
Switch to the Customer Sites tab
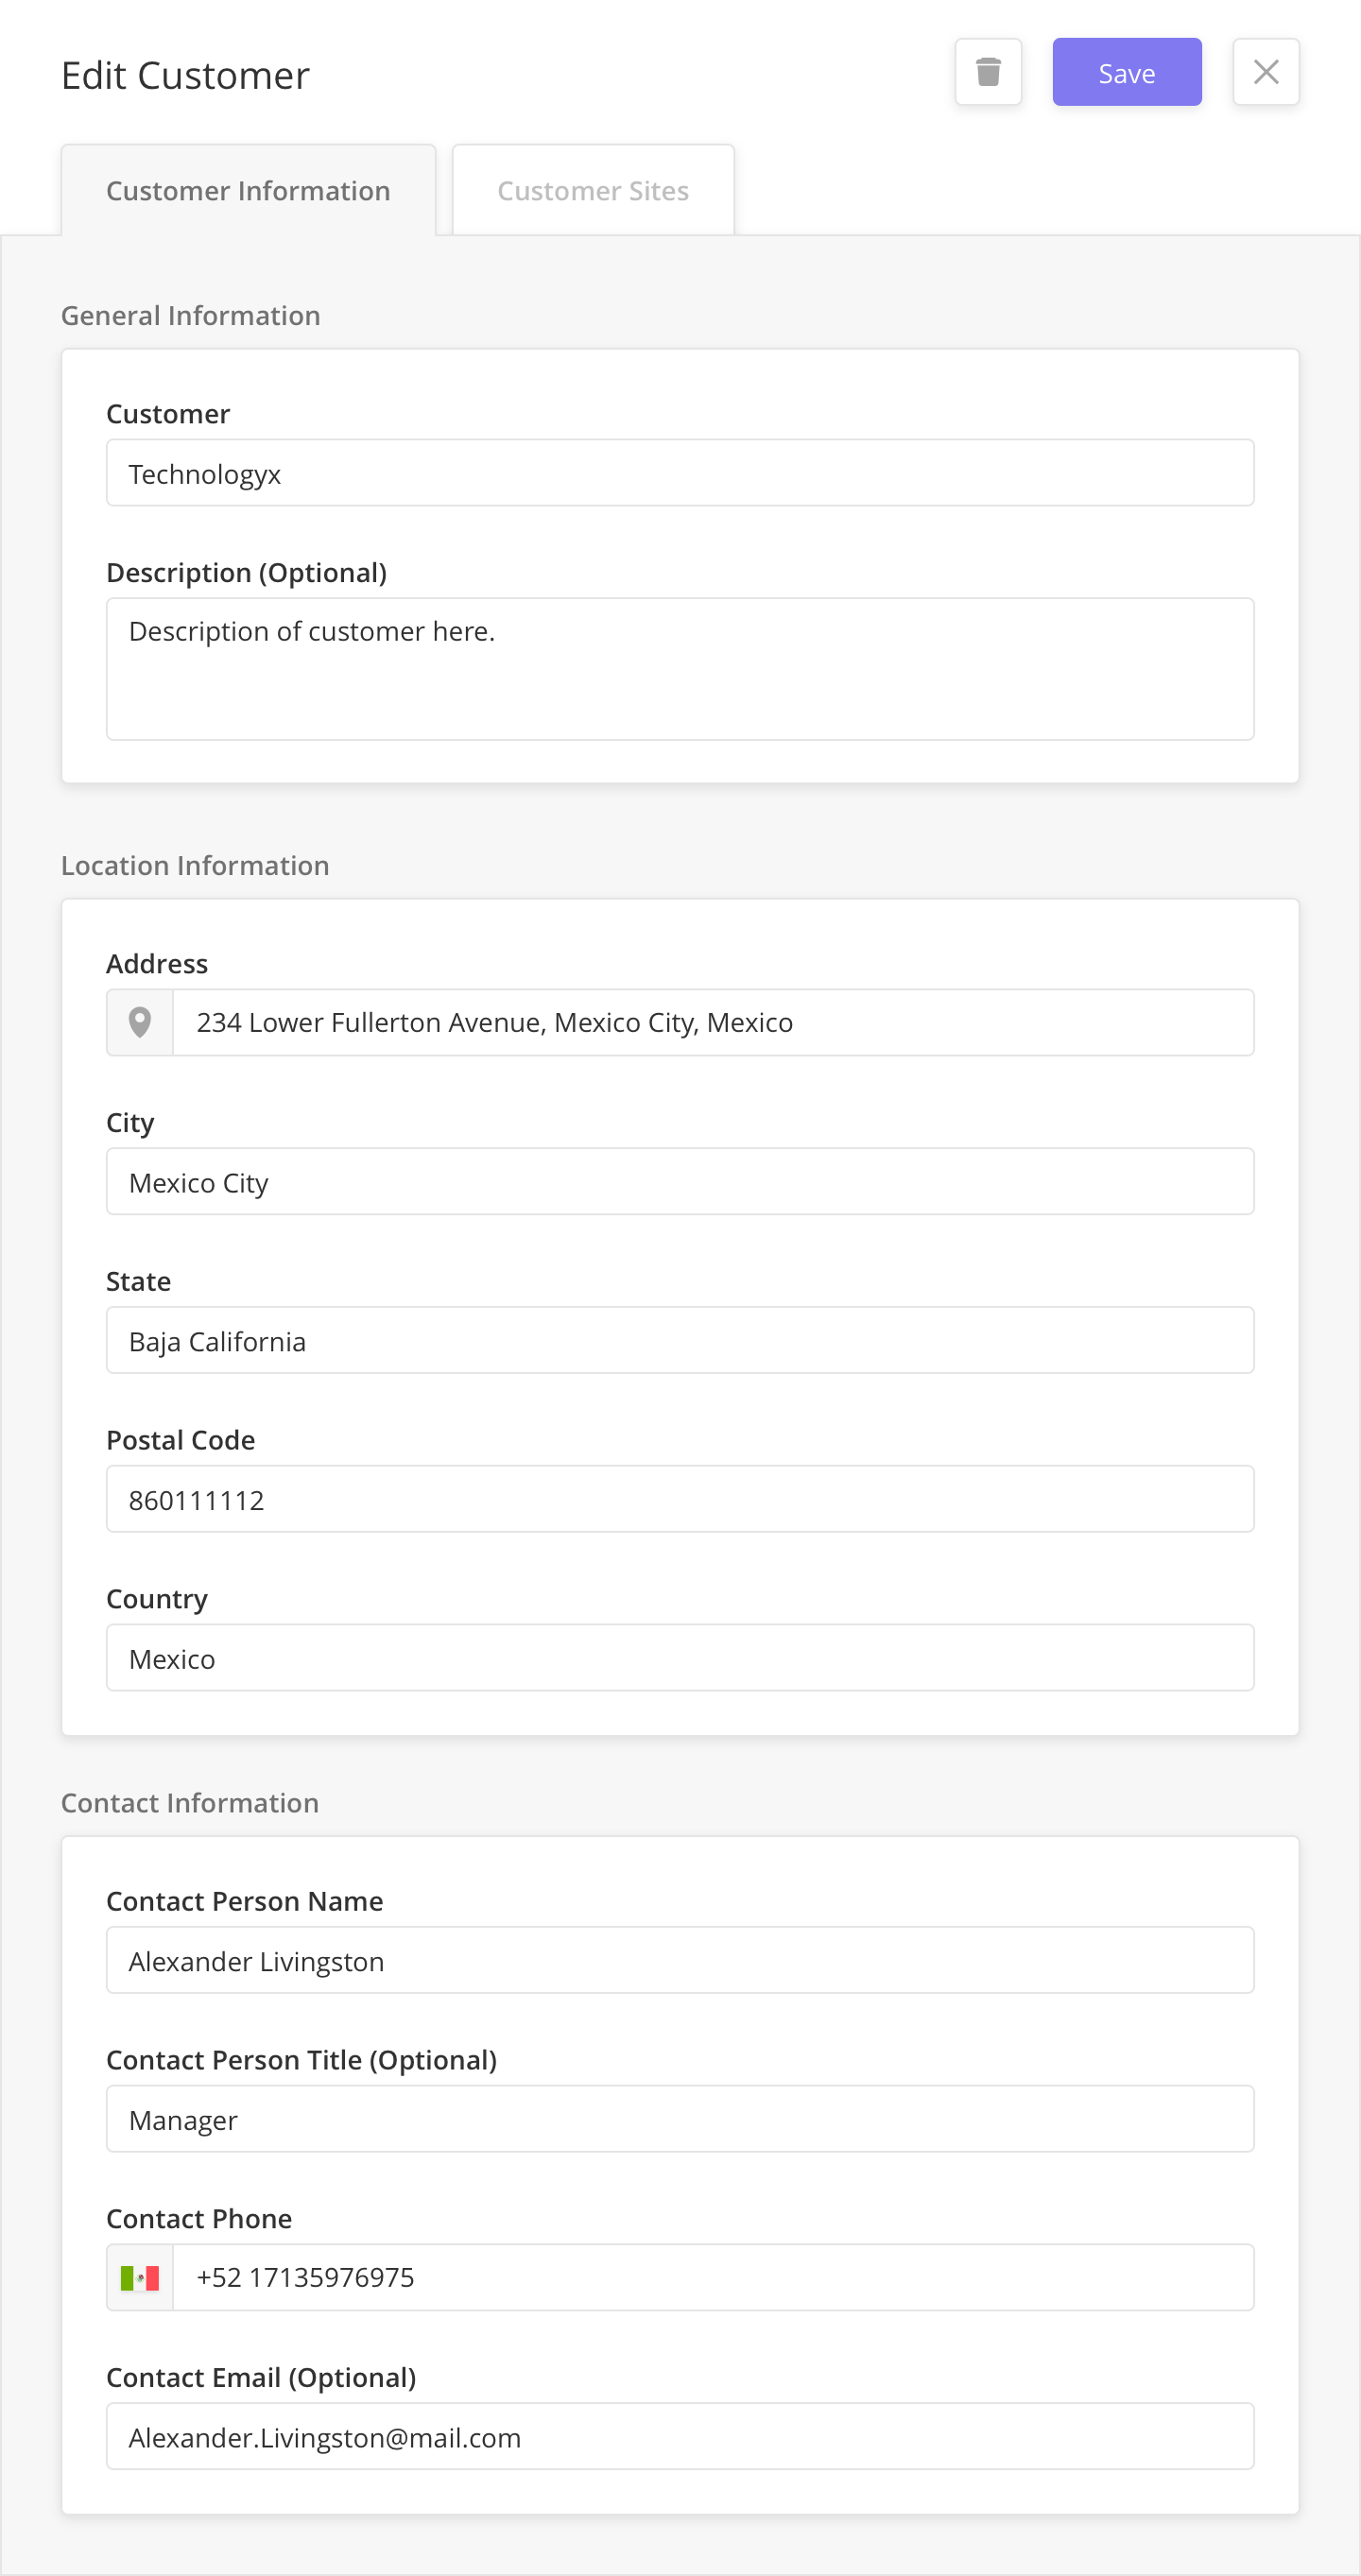[x=593, y=190]
